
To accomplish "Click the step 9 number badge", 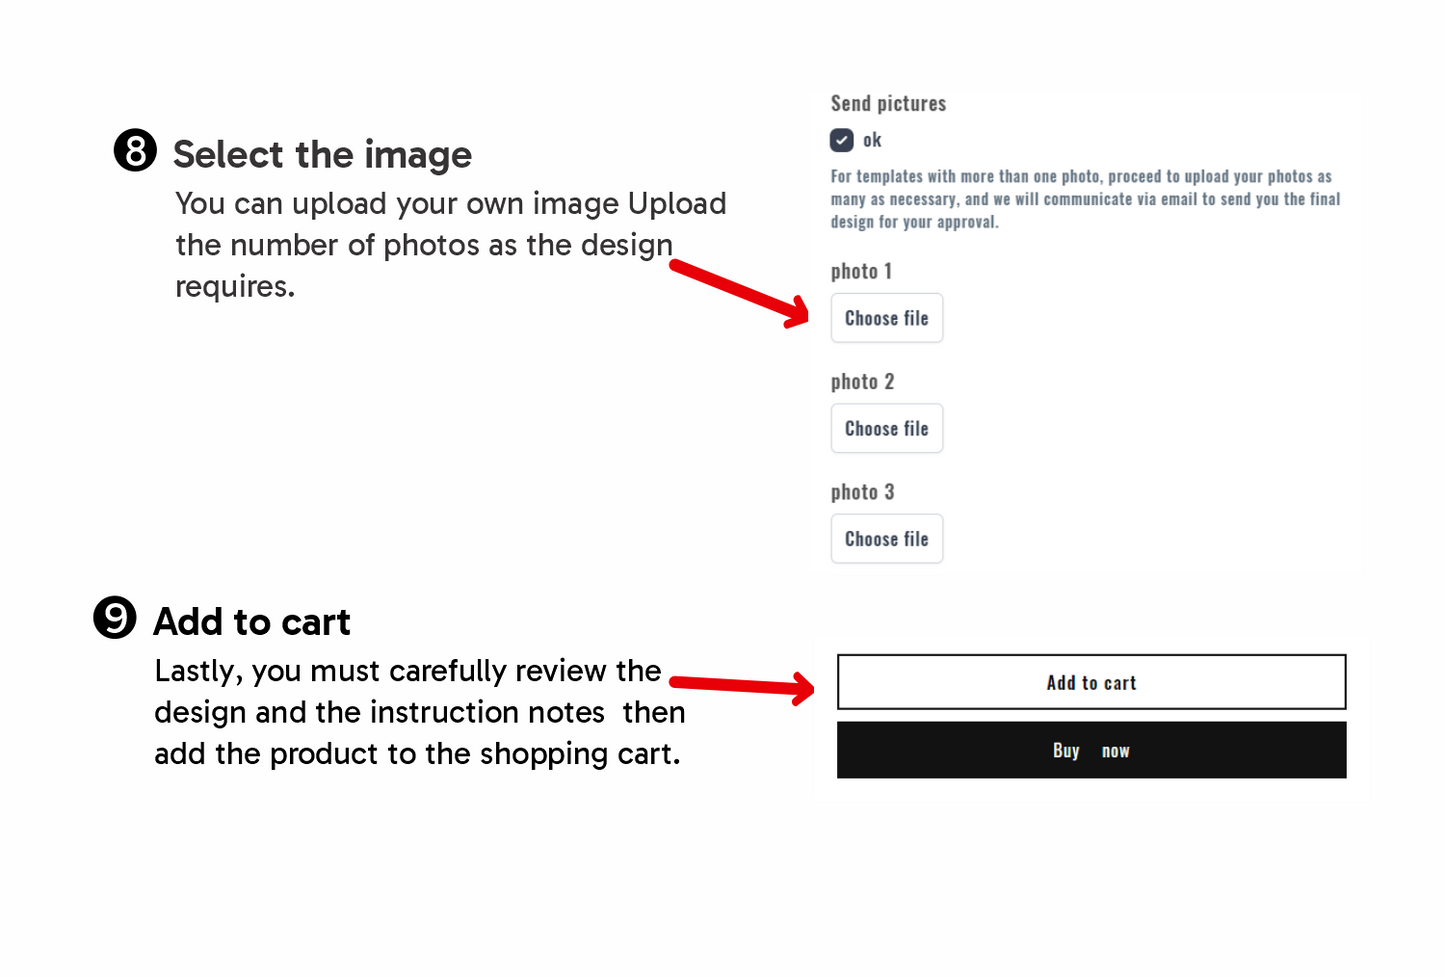I will [115, 617].
